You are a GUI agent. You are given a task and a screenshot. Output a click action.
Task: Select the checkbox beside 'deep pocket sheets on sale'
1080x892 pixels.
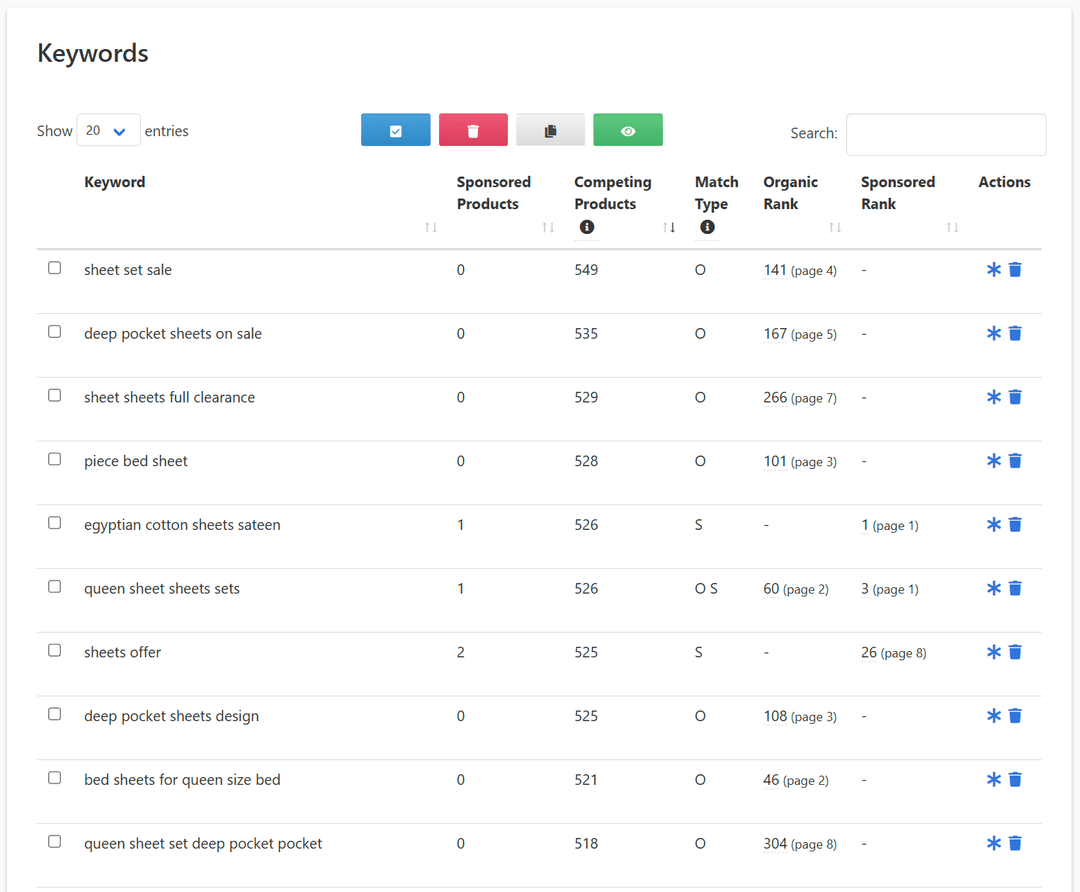coord(54,331)
